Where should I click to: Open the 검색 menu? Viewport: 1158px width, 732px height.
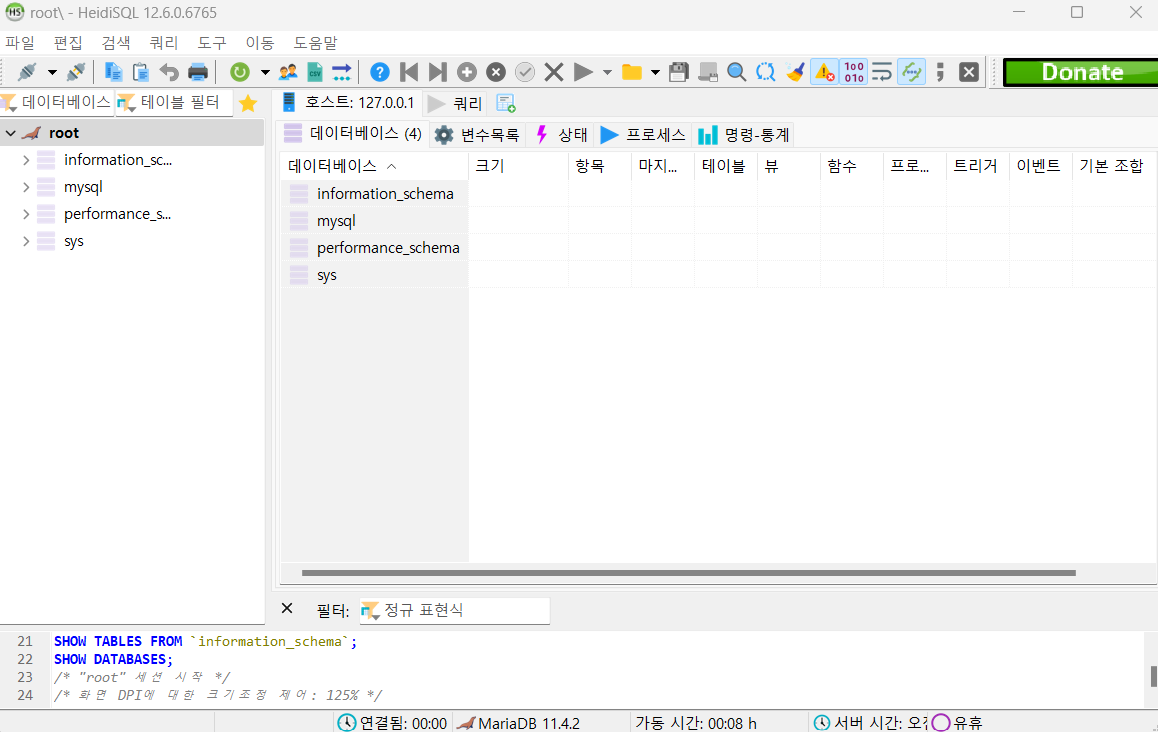click(116, 43)
